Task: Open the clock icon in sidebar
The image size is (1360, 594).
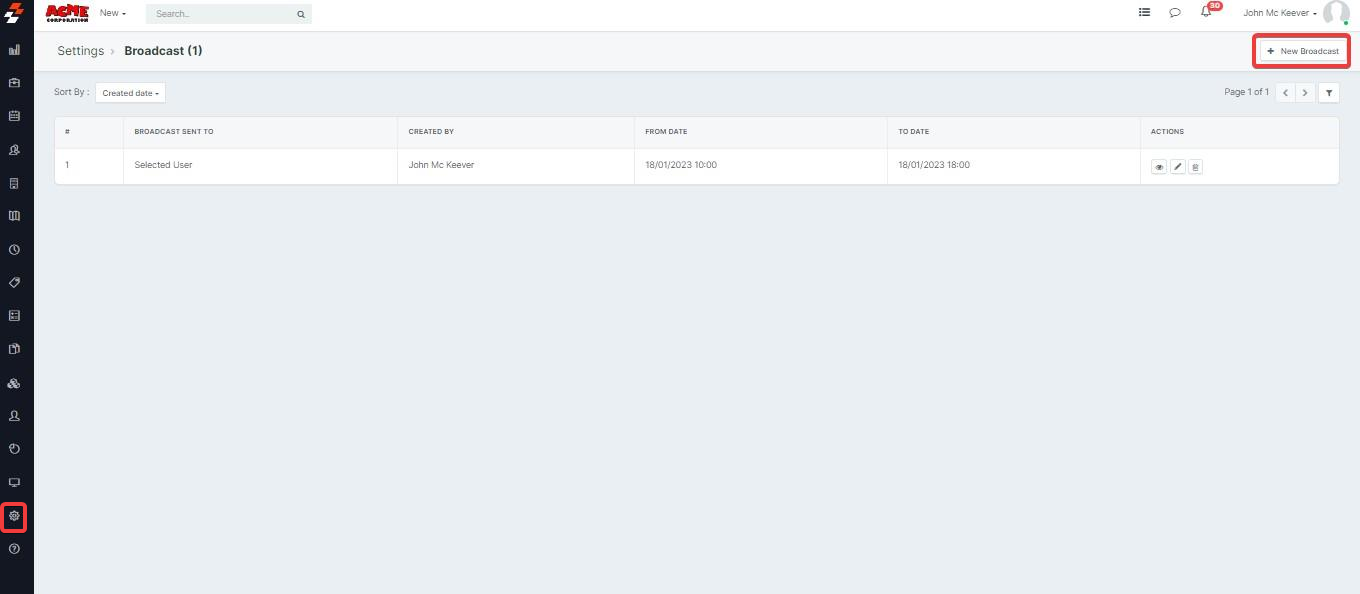Action: pyautogui.click(x=14, y=249)
